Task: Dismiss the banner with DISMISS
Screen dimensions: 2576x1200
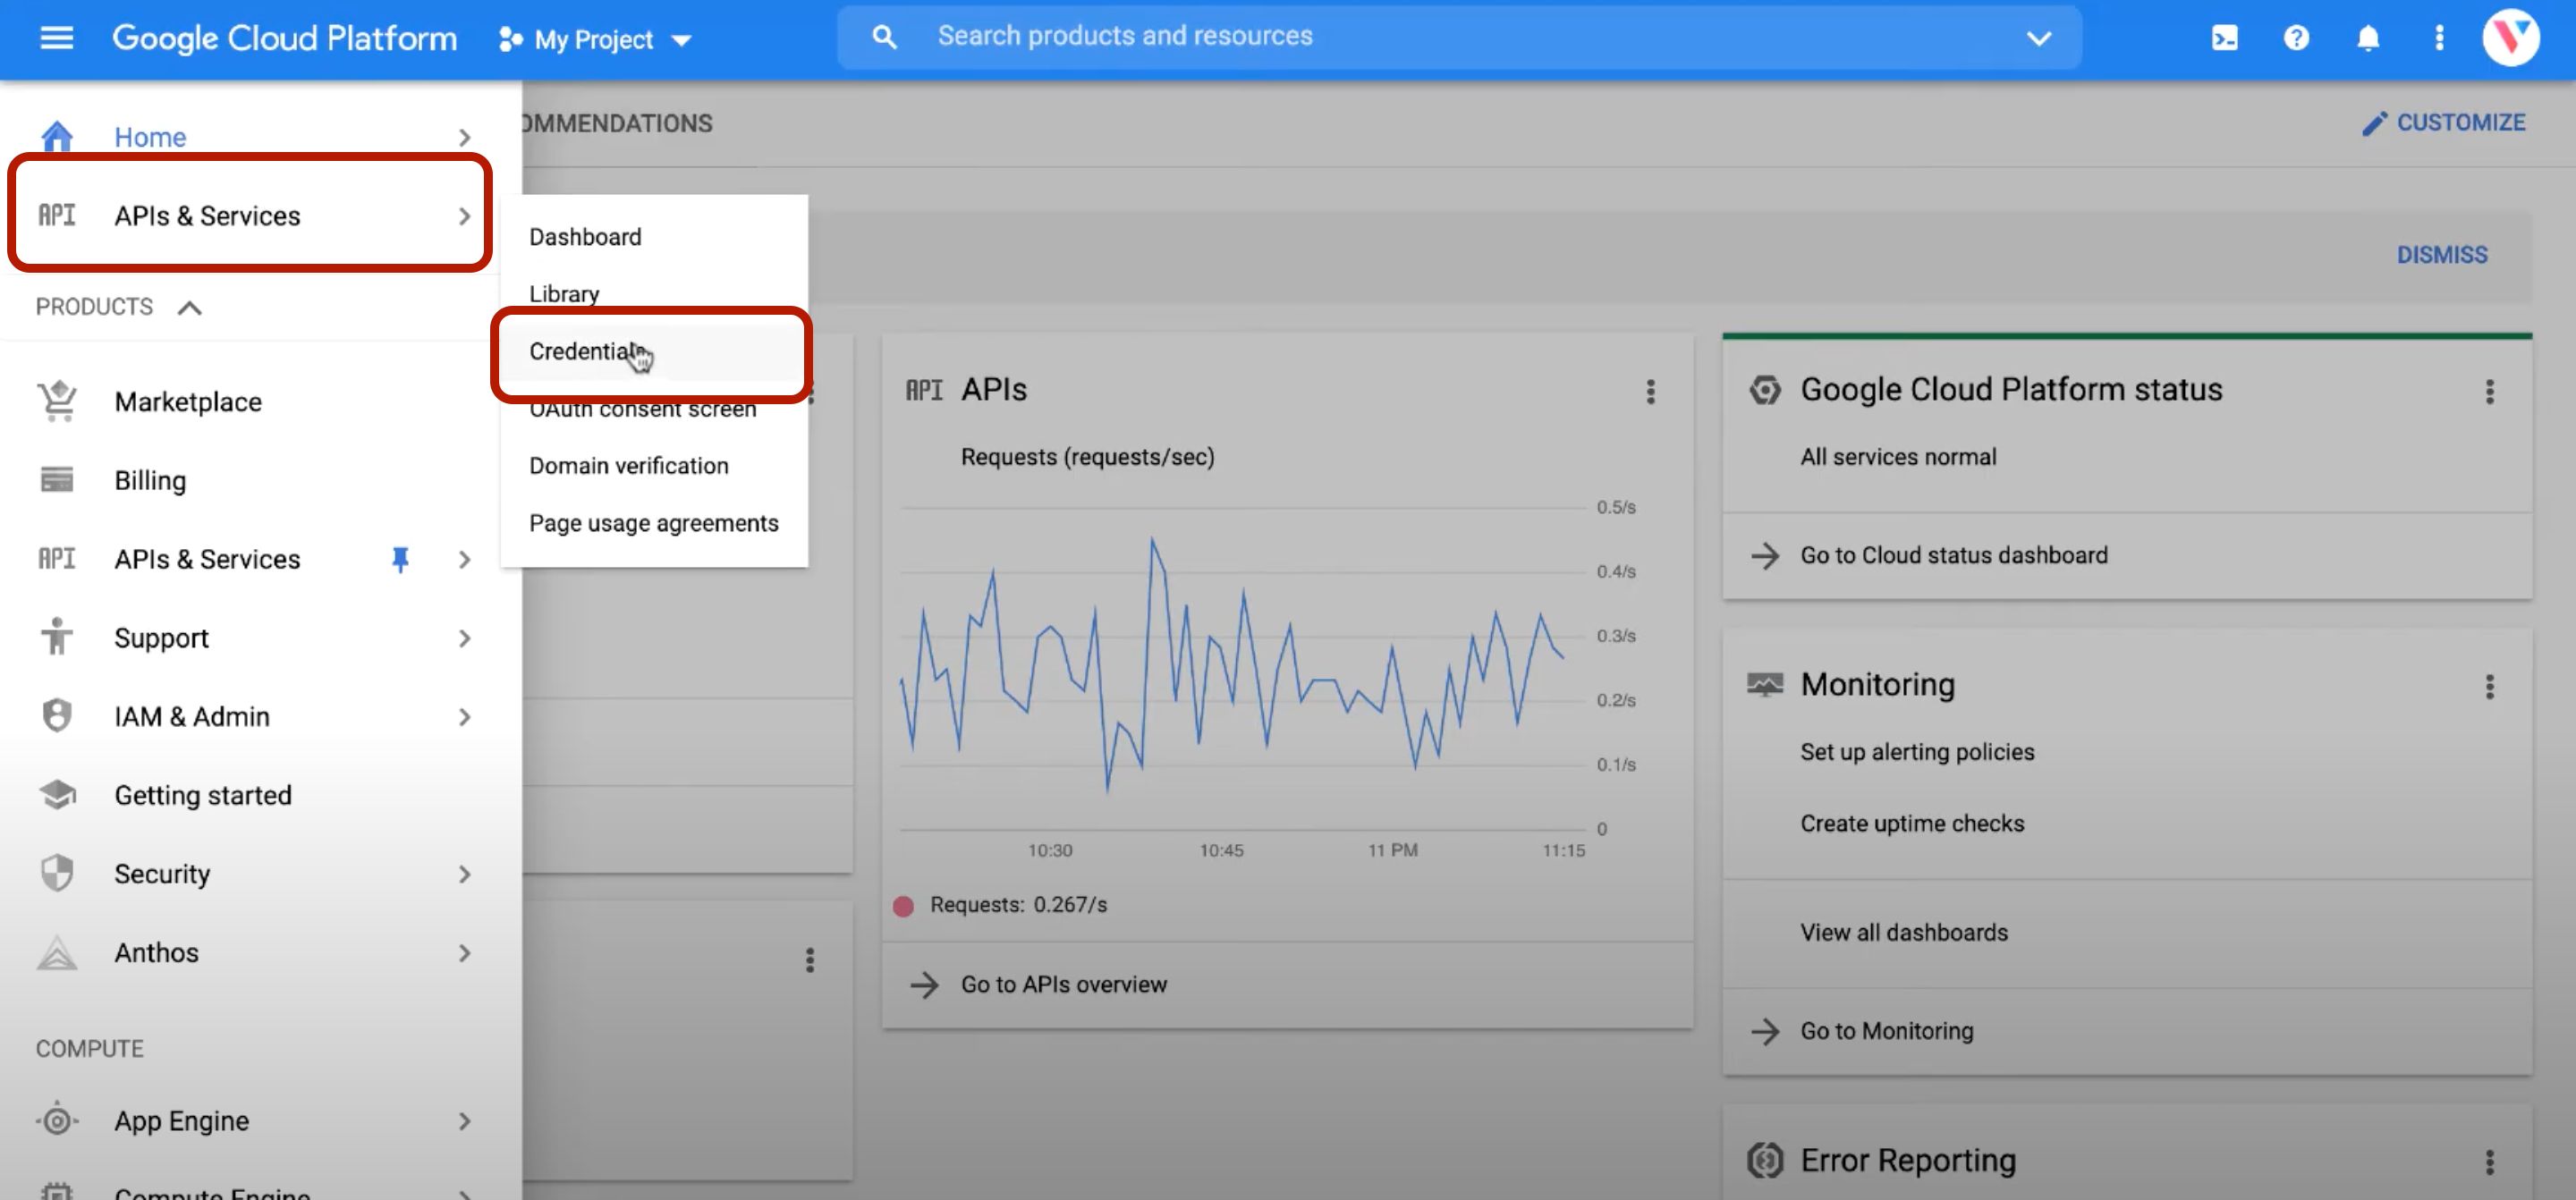Action: (2441, 254)
